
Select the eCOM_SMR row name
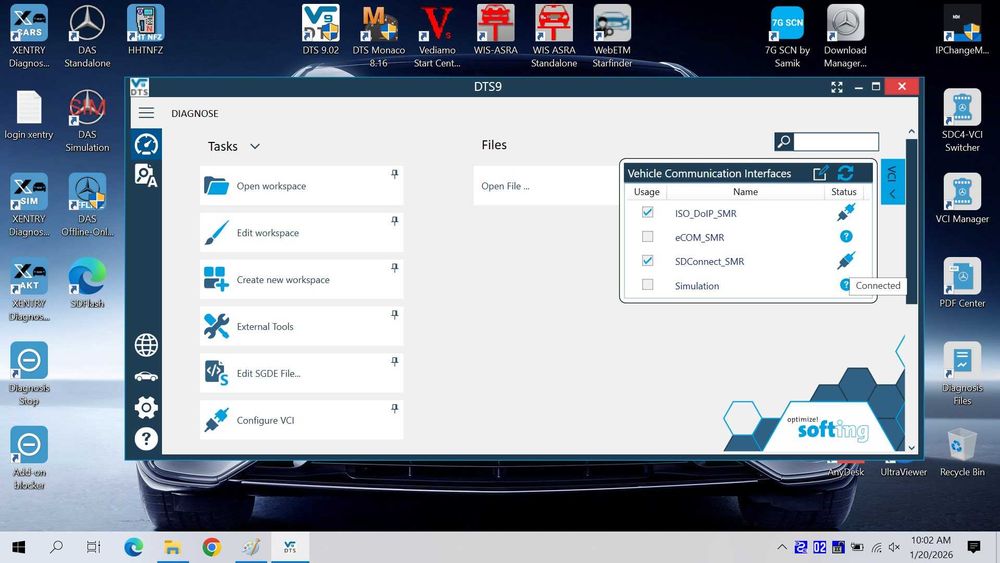[699, 237]
